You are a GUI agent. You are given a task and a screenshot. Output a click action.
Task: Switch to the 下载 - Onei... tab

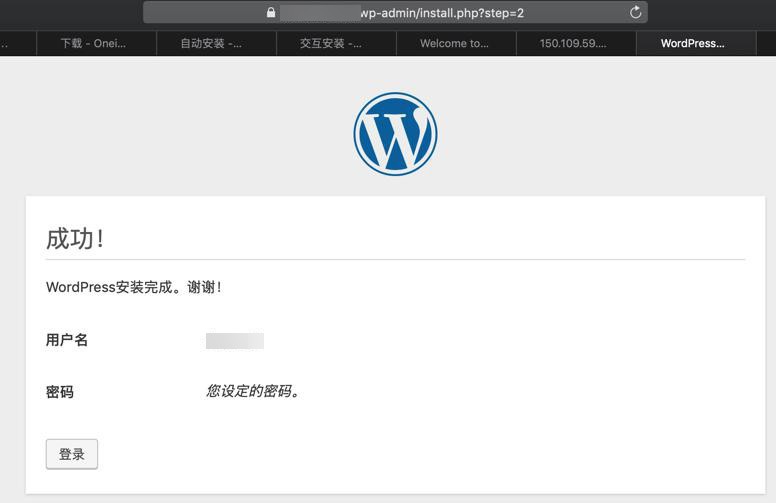click(97, 44)
